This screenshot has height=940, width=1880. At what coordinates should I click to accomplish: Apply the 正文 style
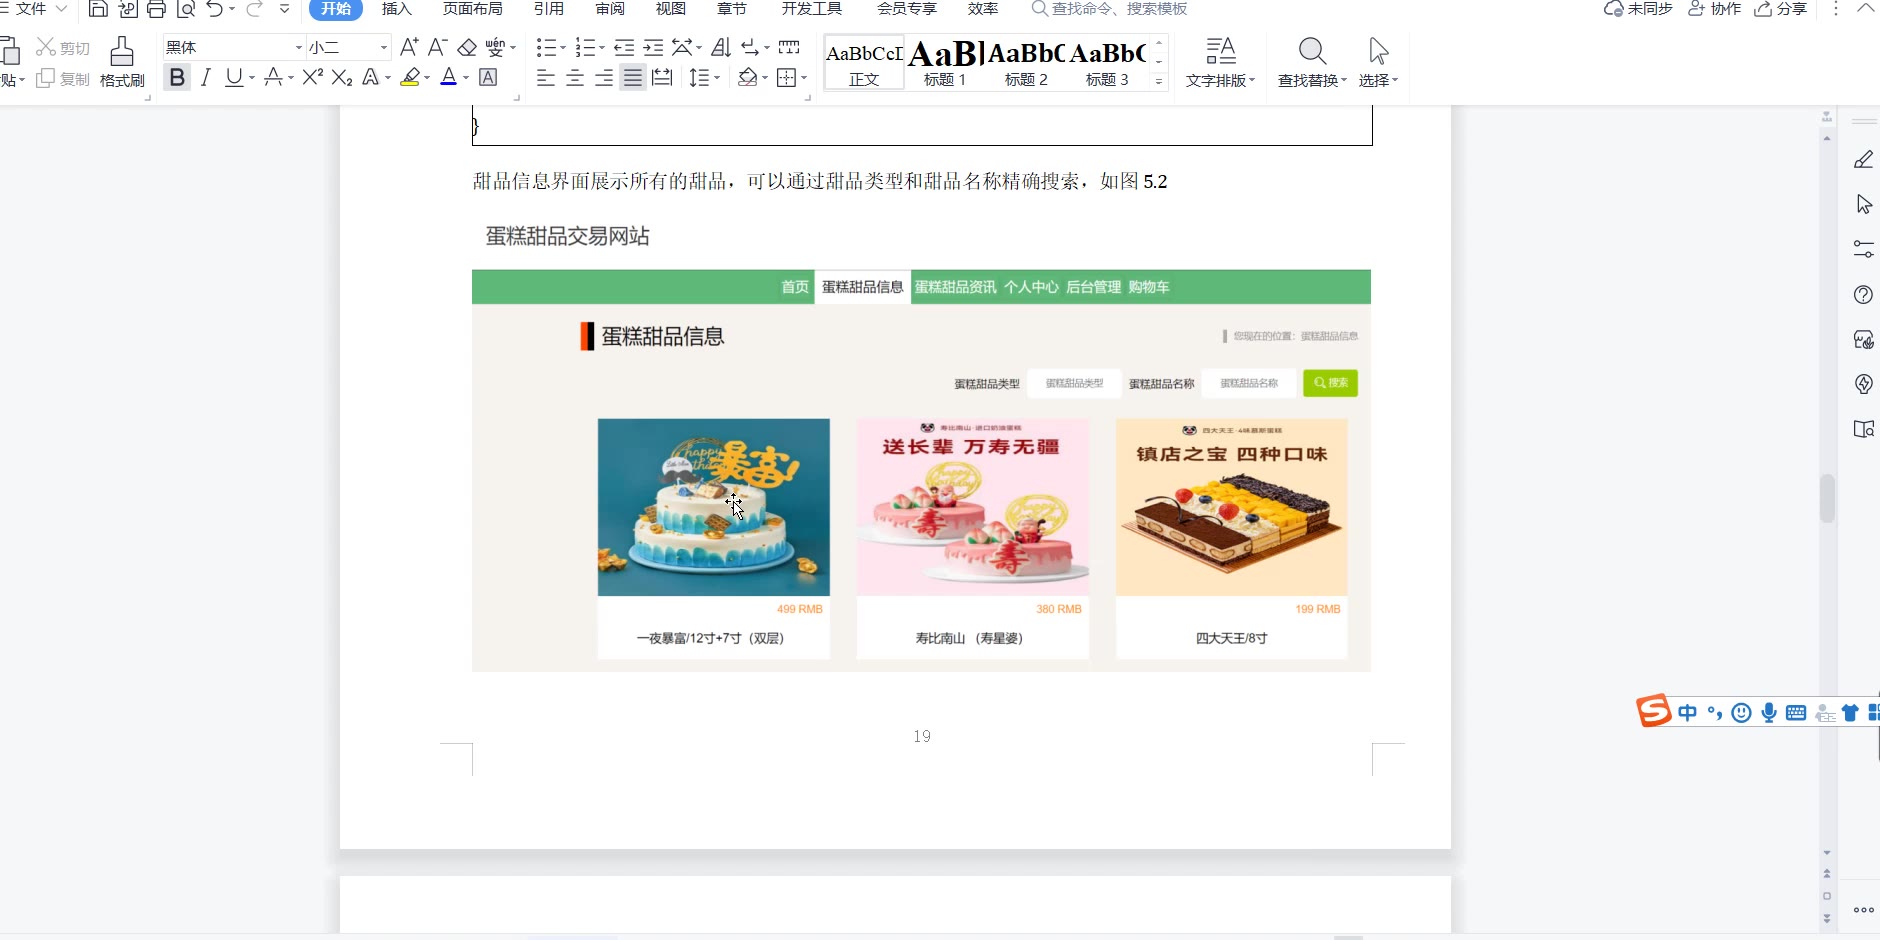point(864,63)
